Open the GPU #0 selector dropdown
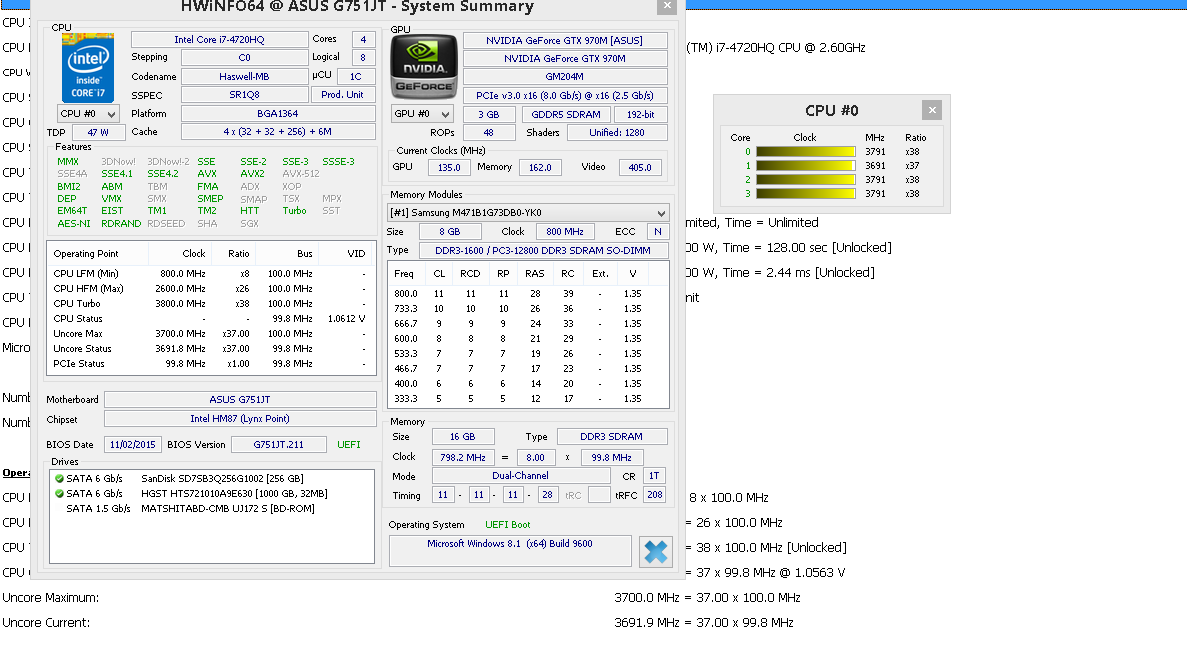This screenshot has height=664, width=1187. [x=422, y=114]
